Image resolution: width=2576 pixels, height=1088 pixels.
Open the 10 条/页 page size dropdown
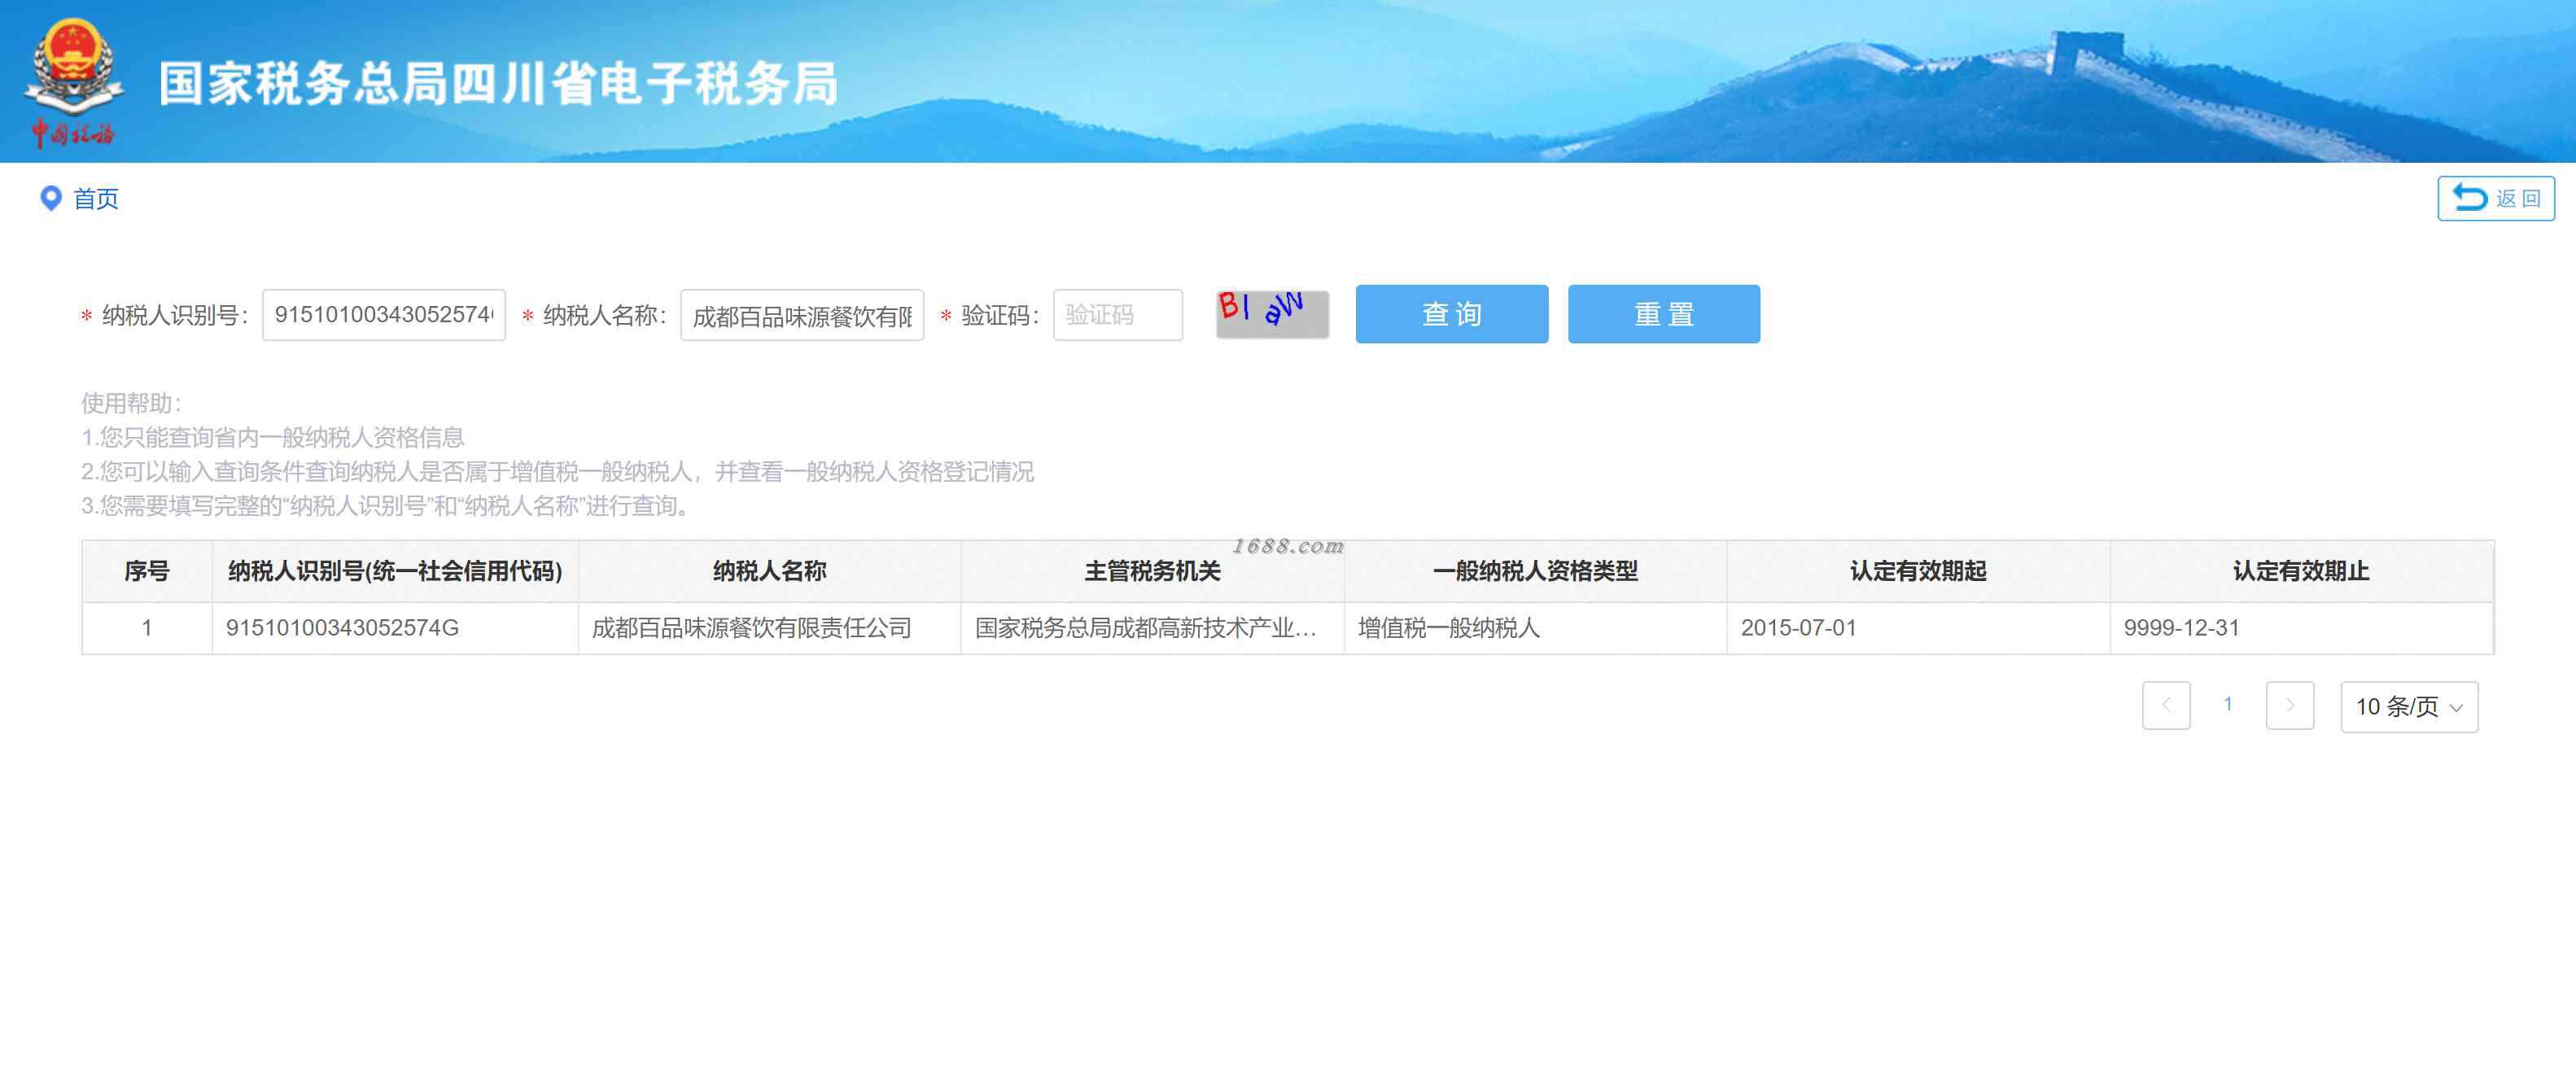[x=2408, y=706]
